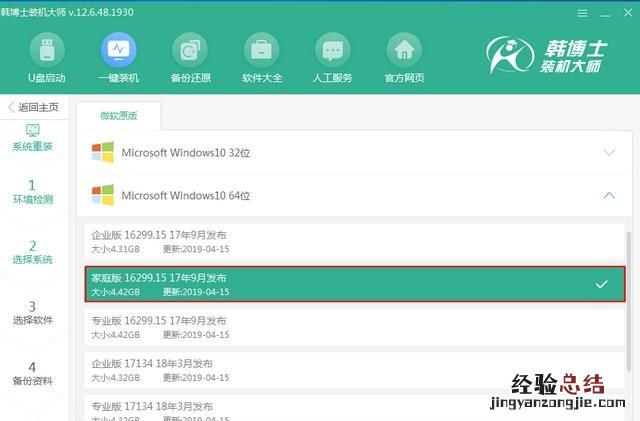
Task: Click 大小:4.31GB under 企业版 16299.15
Action: [x=116, y=249]
